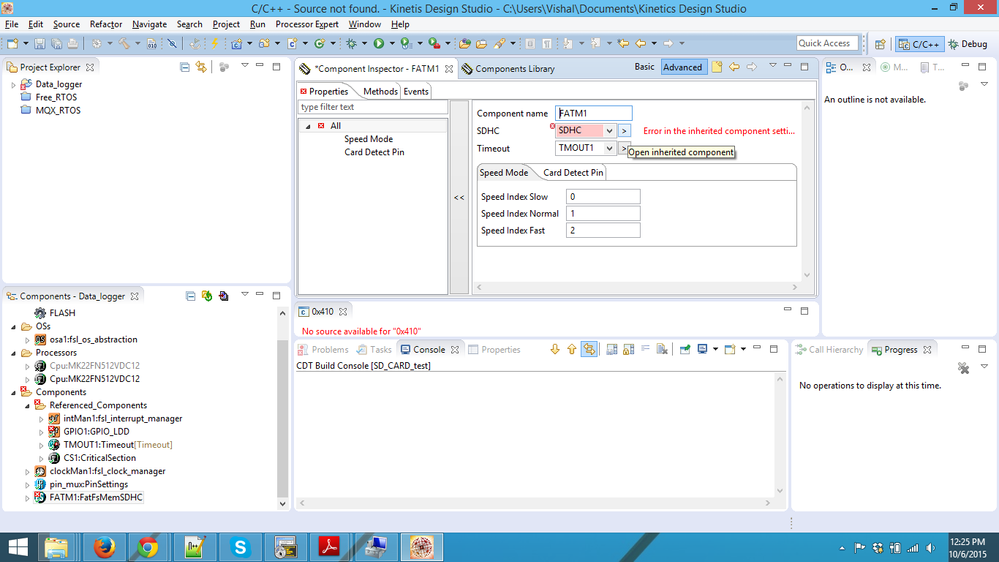
Task: Toggle Advanced view mode
Action: click(682, 67)
